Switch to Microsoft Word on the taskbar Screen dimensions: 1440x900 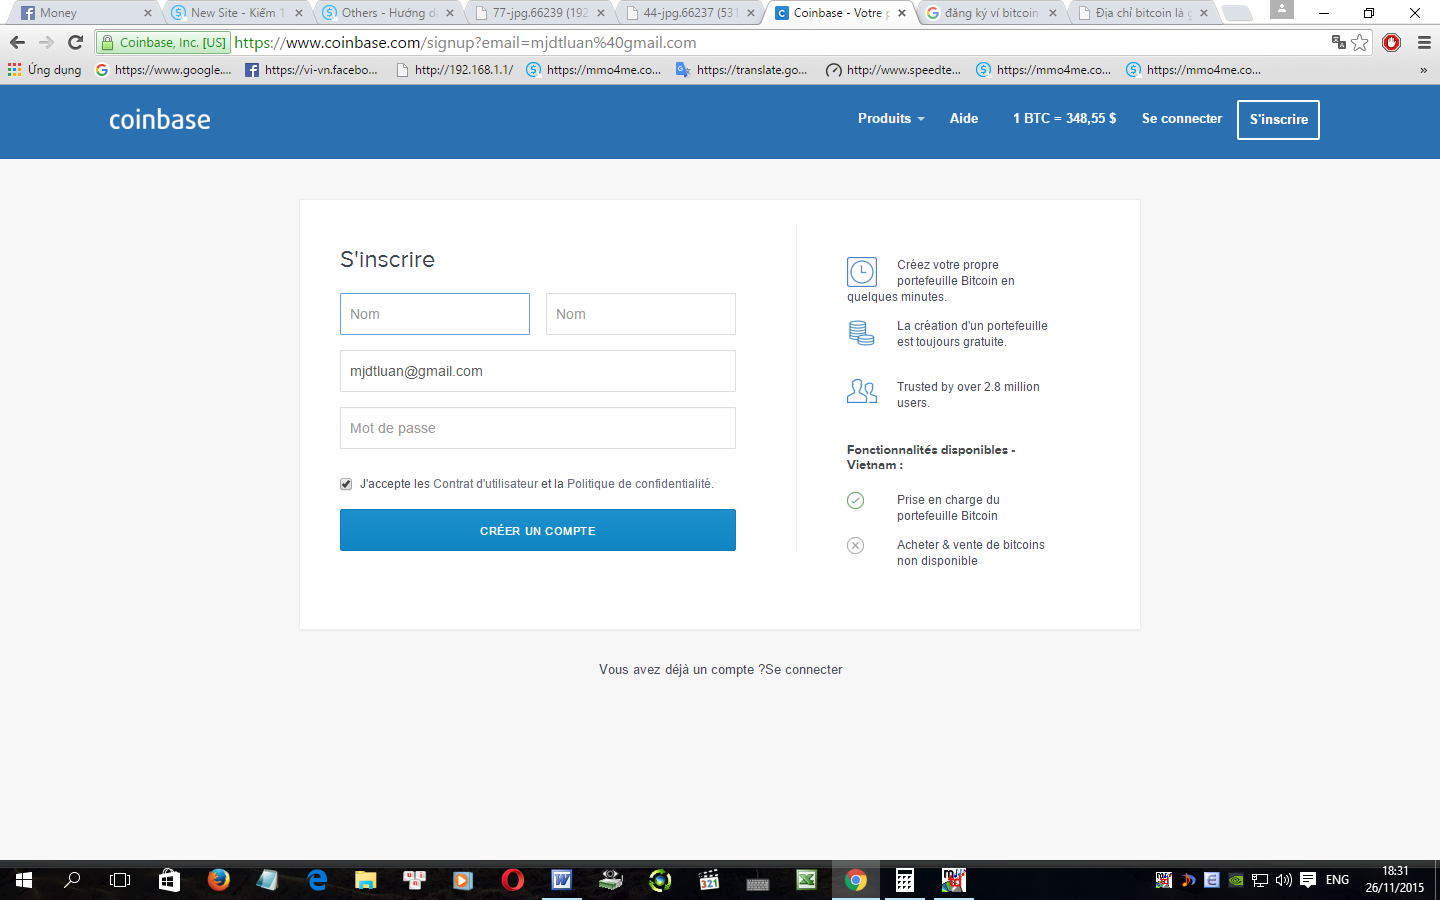tap(561, 880)
